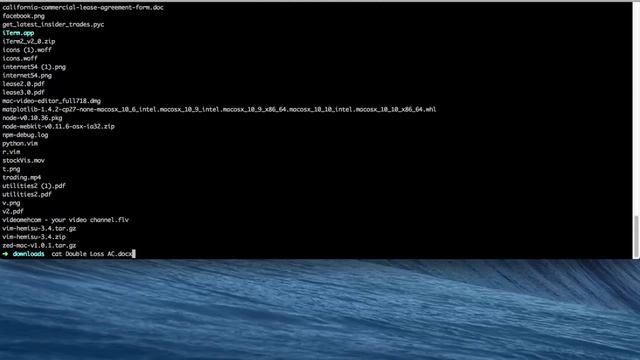
Task: Click trading.mp4 in the terminal
Action: click(22, 178)
